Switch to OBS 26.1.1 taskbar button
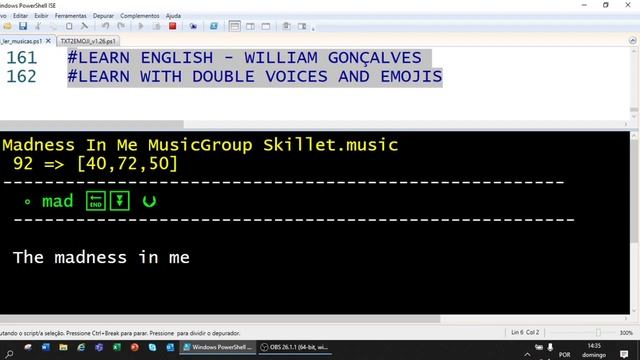The image size is (640, 360). [x=295, y=347]
